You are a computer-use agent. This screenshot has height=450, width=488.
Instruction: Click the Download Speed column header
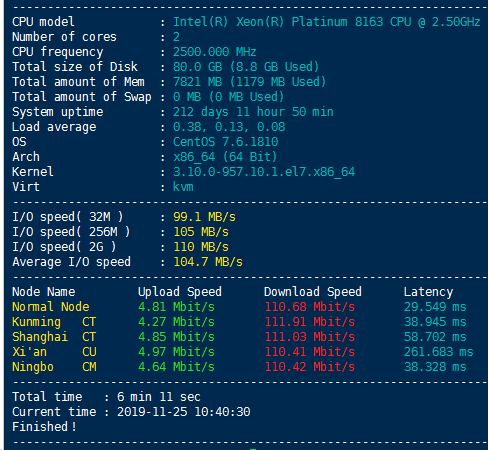click(313, 292)
